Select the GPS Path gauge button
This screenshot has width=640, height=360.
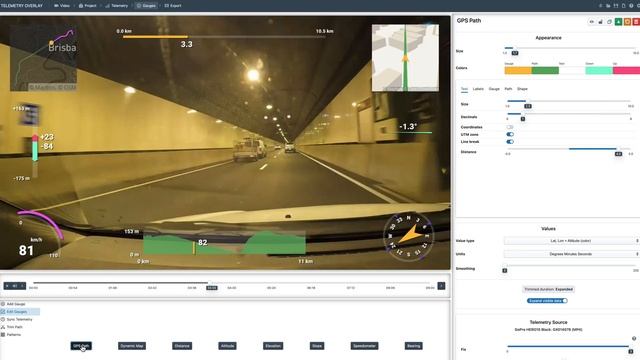pos(81,346)
